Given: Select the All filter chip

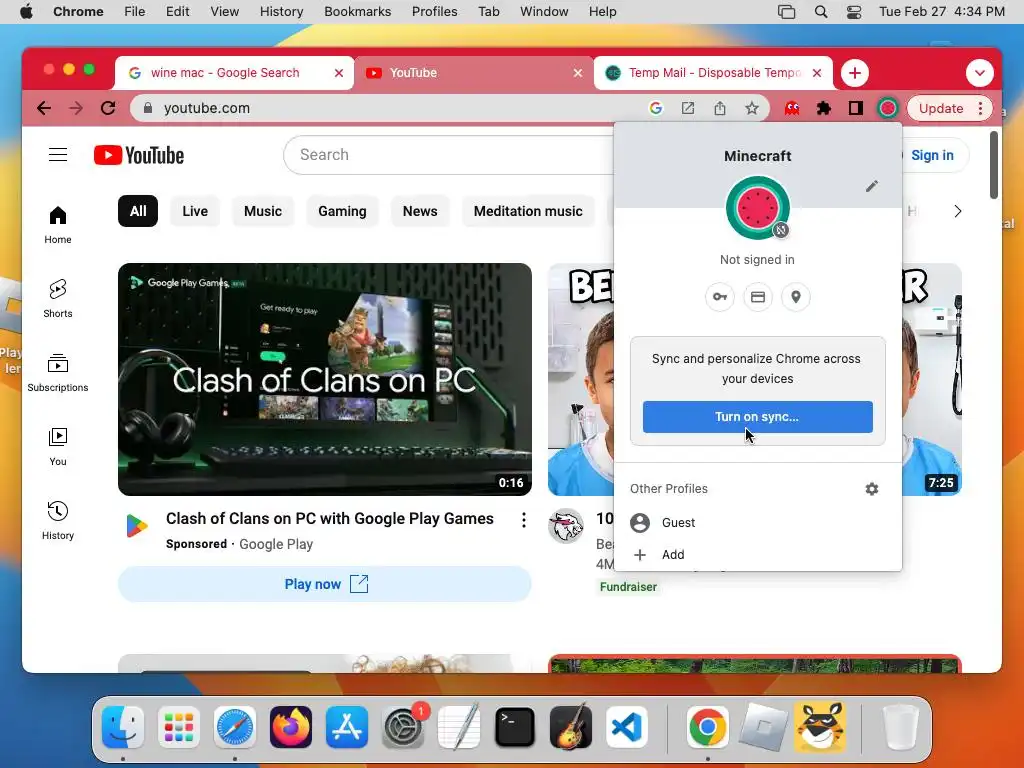Looking at the screenshot, I should [138, 211].
